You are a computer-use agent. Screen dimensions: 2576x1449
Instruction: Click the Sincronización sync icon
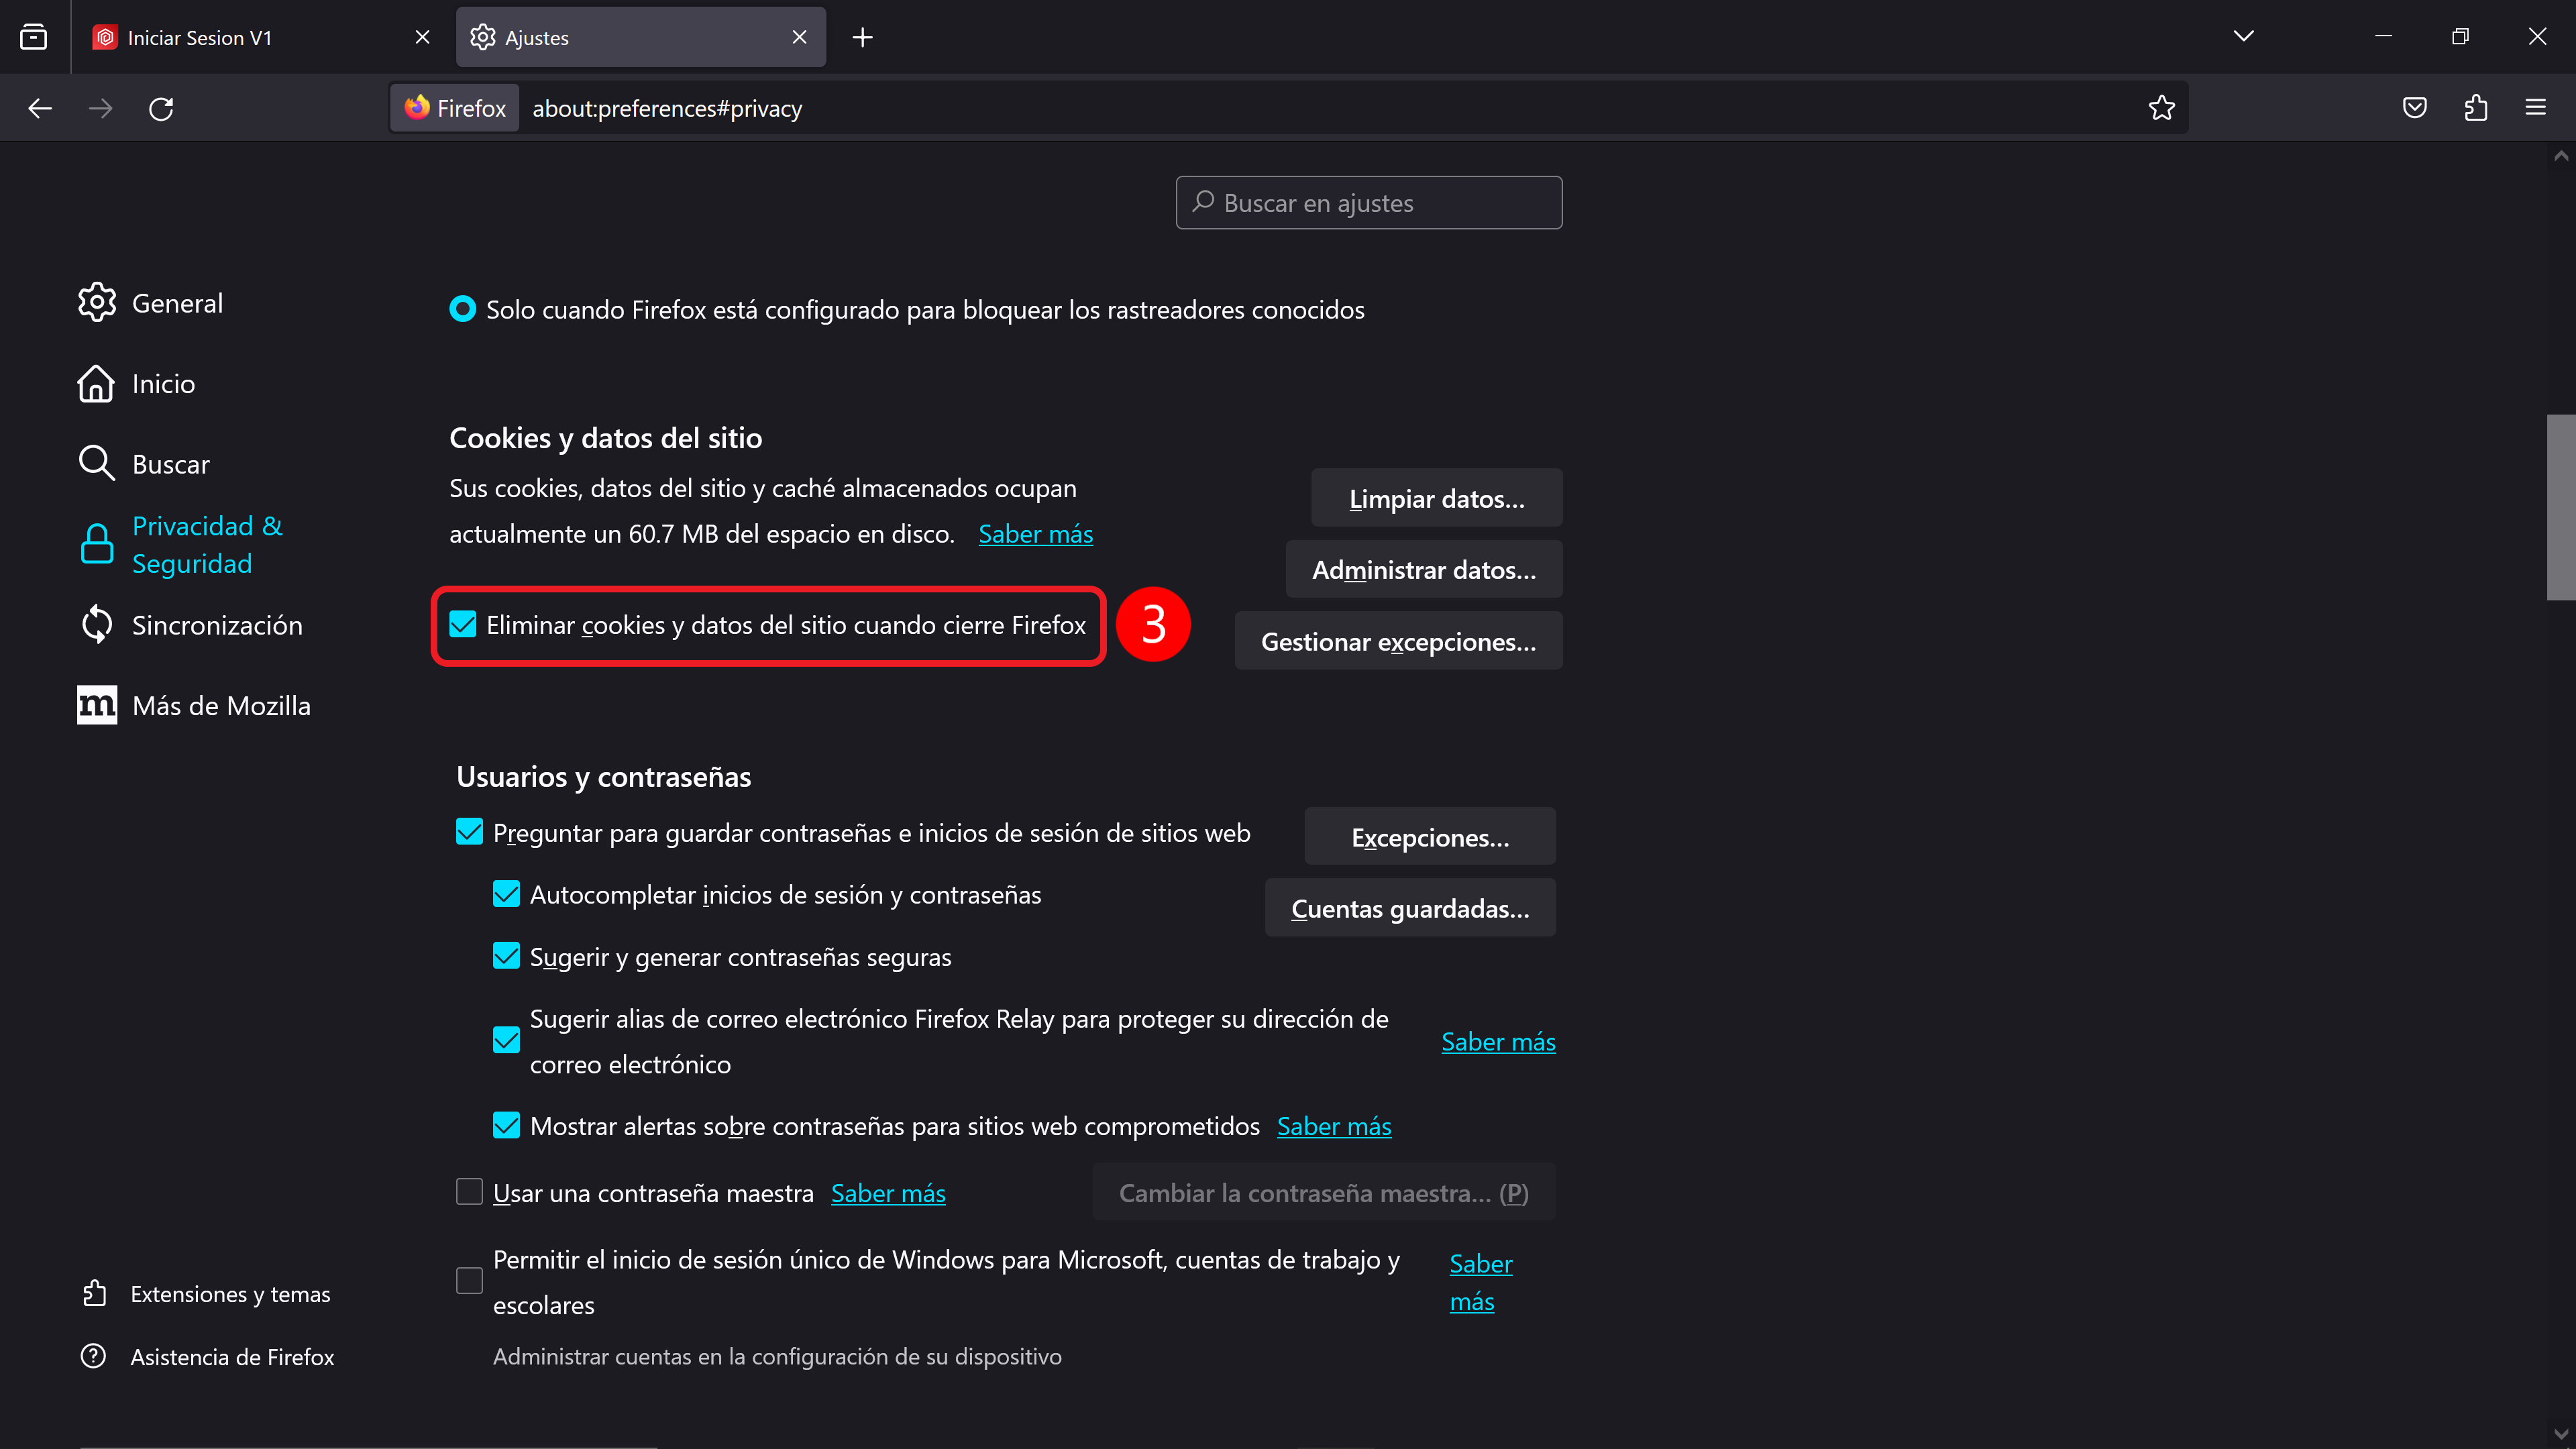97,624
